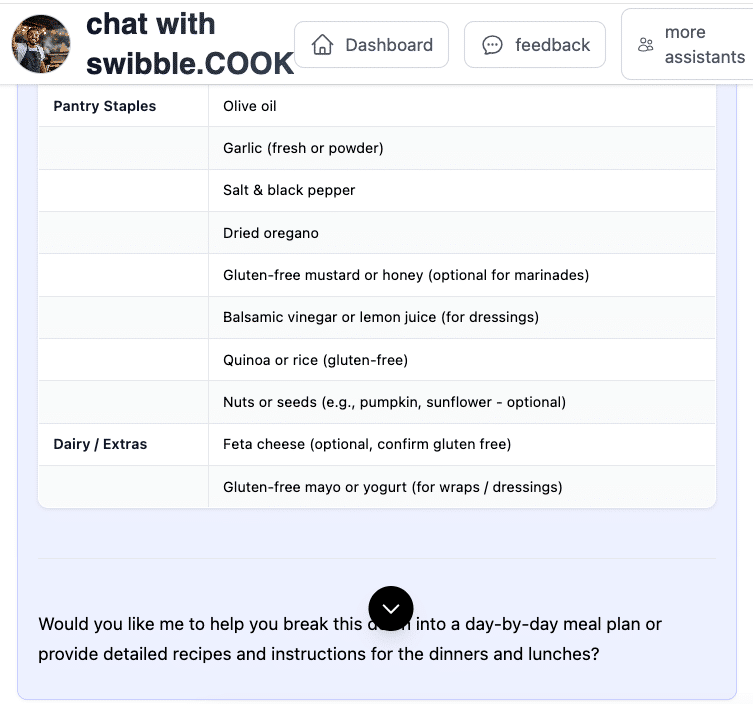Click the people icon for more assistants

pos(646,45)
